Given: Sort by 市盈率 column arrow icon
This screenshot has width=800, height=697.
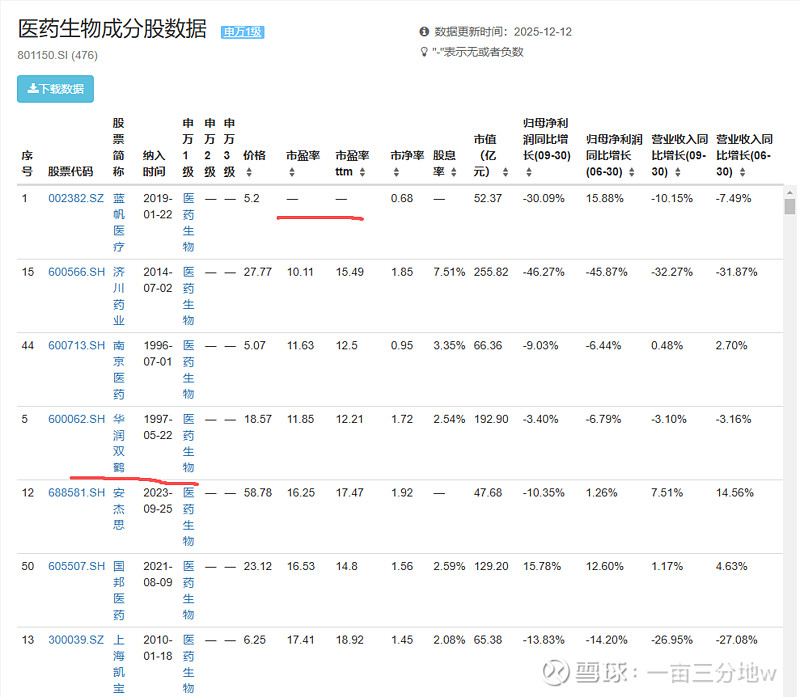Looking at the screenshot, I should pyautogui.click(x=292, y=172).
